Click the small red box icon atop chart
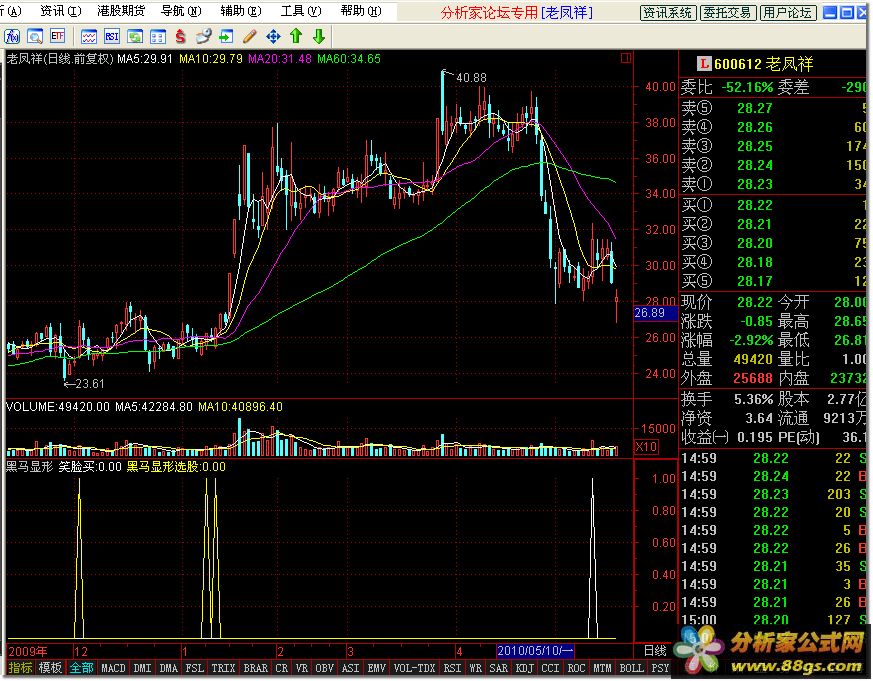Screen dimensions: 873x681 [626, 58]
